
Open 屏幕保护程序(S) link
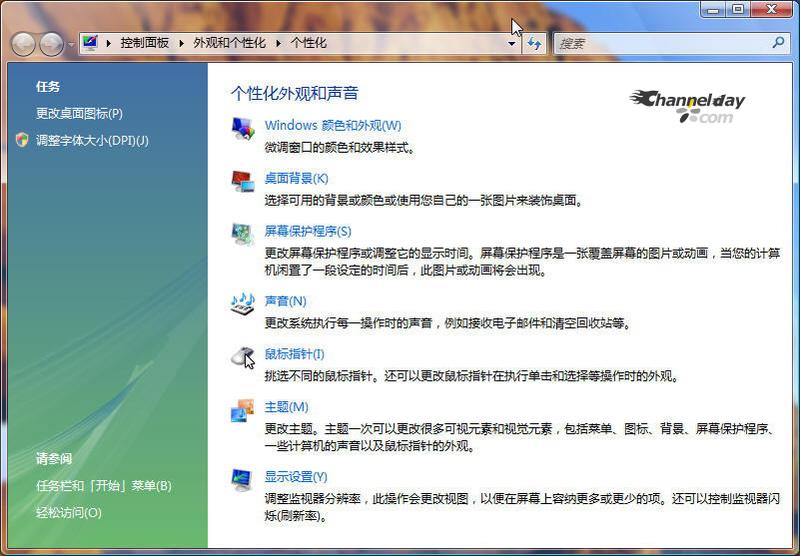tap(308, 231)
